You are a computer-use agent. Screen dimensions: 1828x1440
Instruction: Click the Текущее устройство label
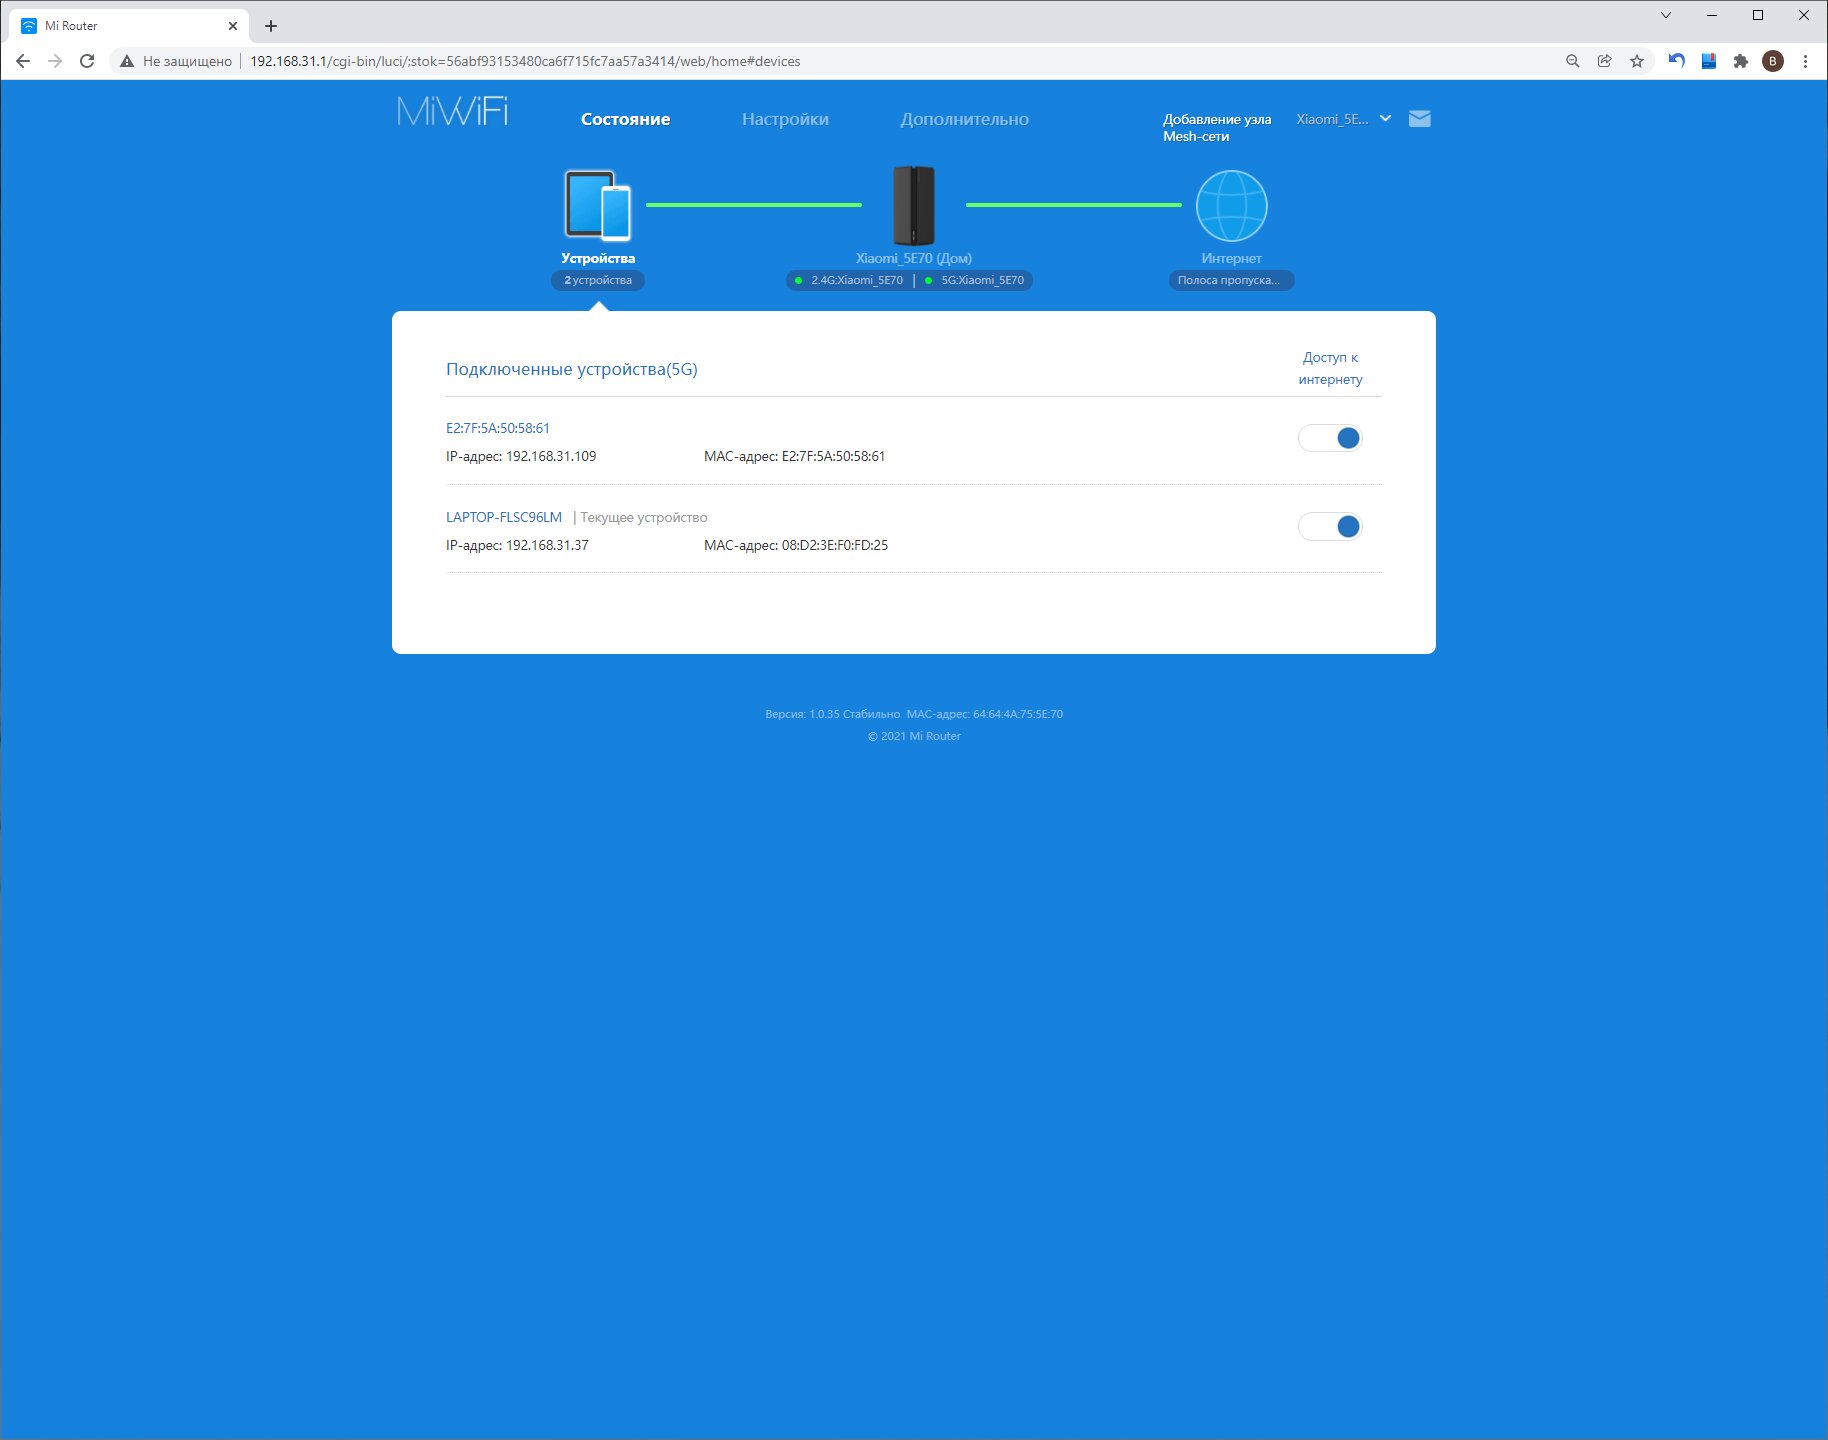click(644, 517)
